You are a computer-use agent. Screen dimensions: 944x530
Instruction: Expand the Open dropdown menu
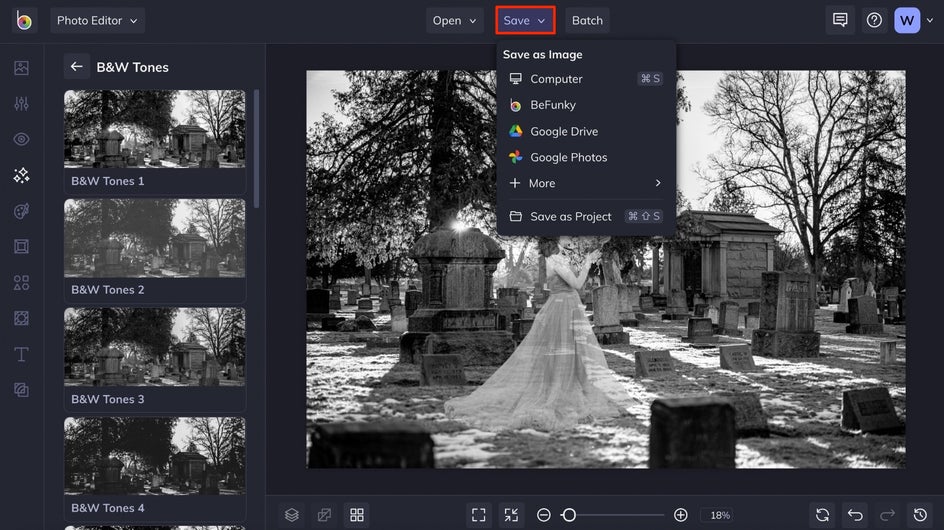pyautogui.click(x=455, y=20)
